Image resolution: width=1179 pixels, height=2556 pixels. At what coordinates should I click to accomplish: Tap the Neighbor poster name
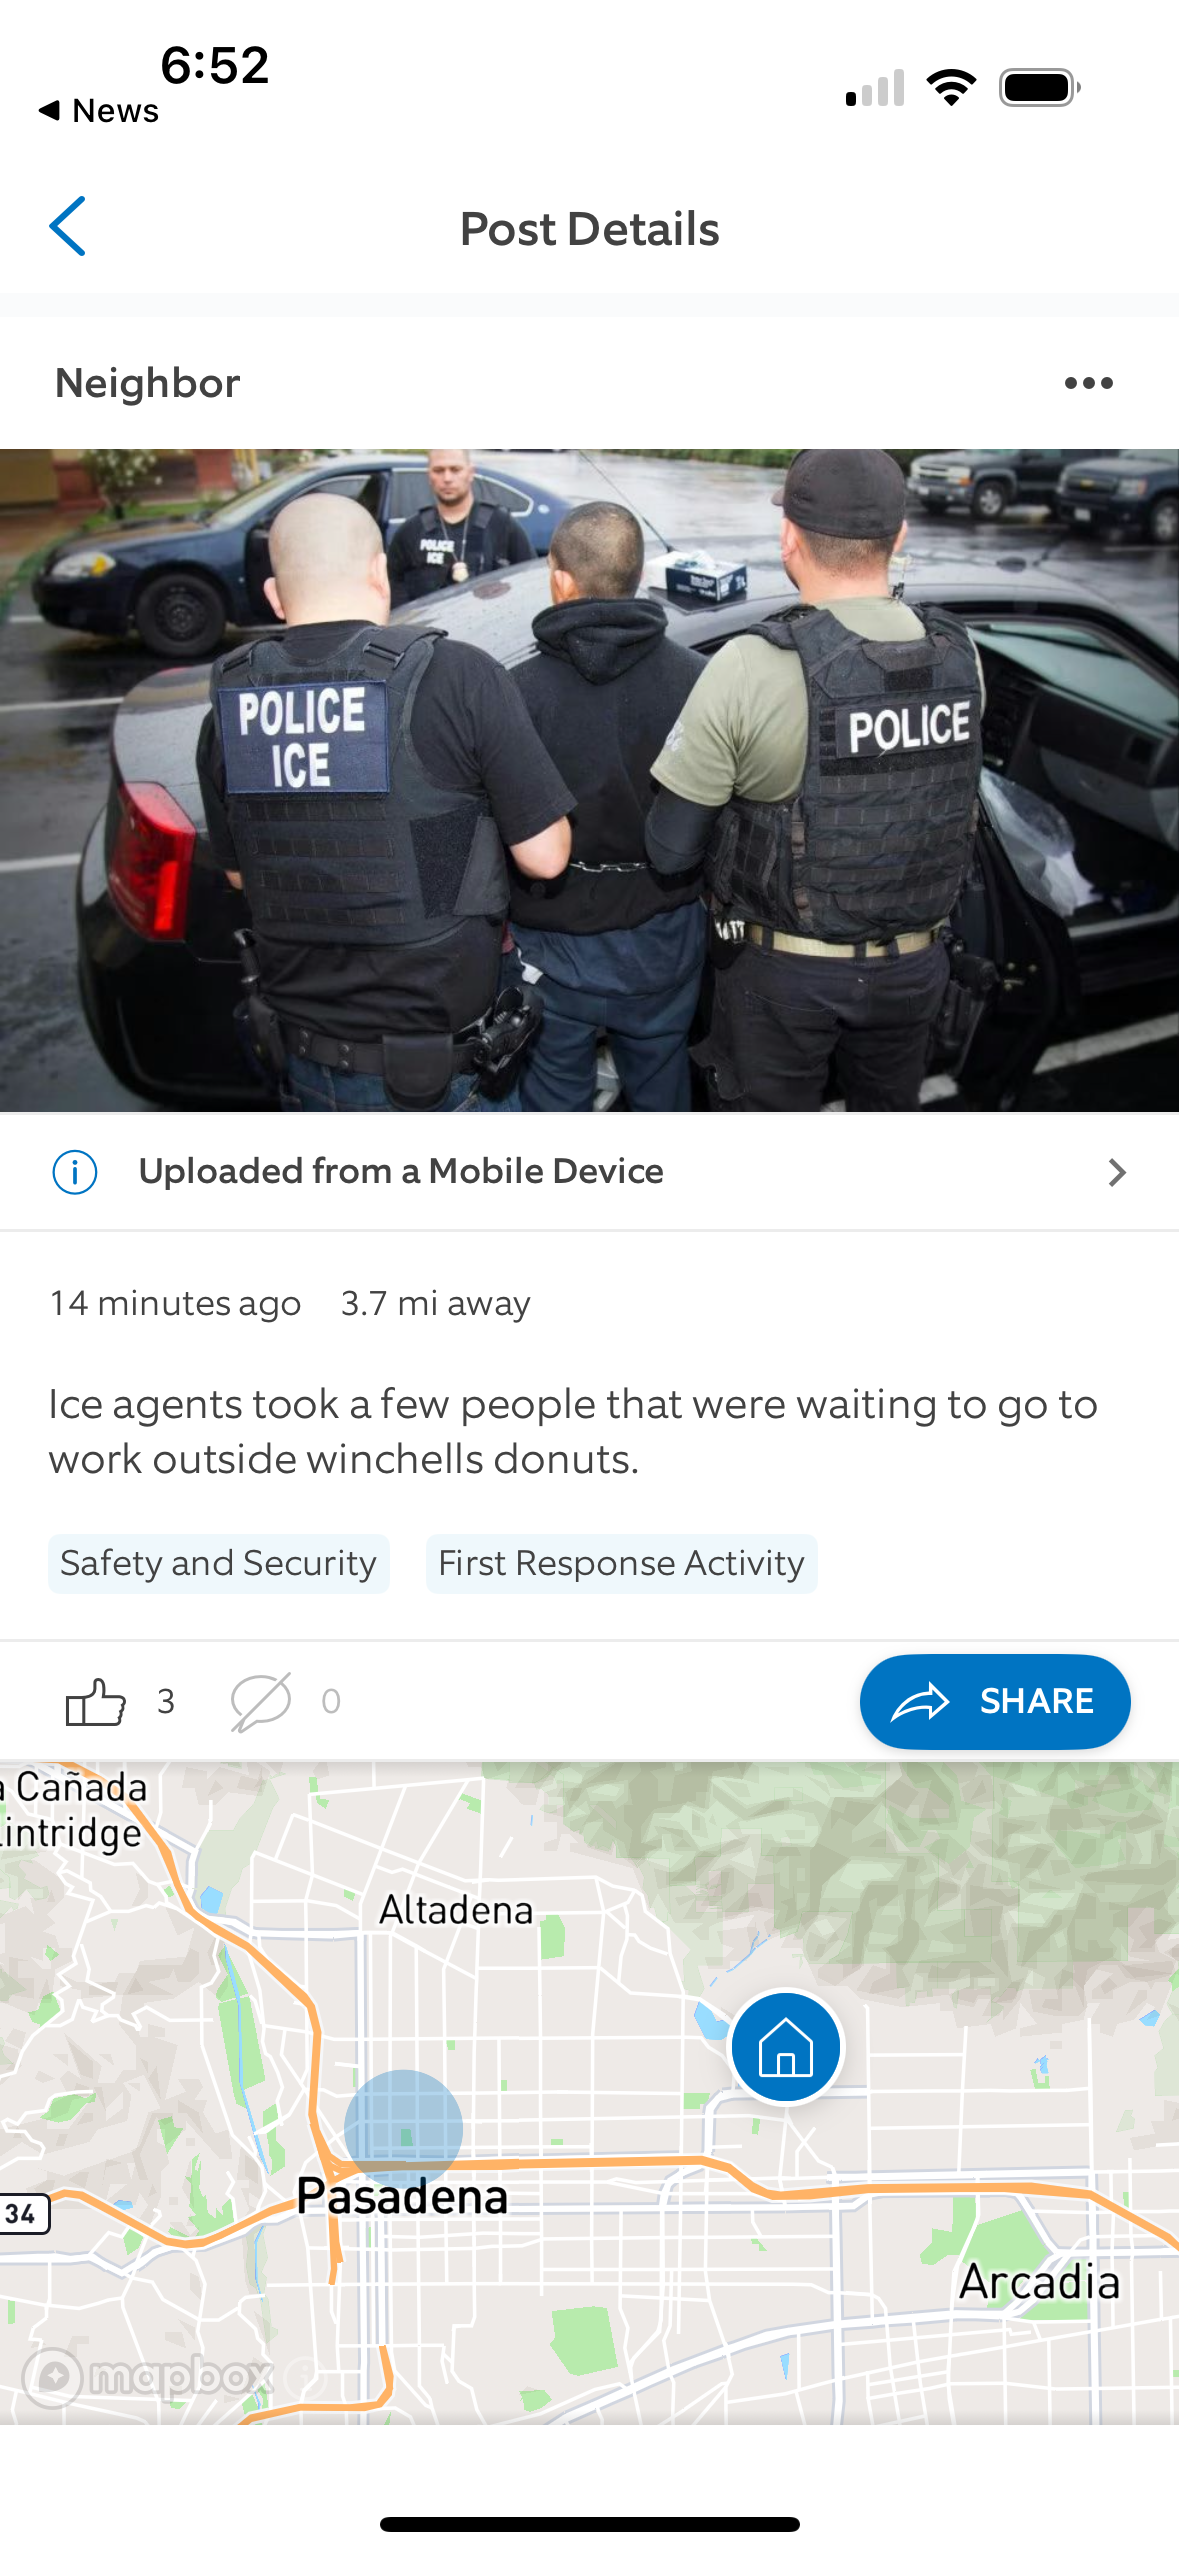[147, 383]
